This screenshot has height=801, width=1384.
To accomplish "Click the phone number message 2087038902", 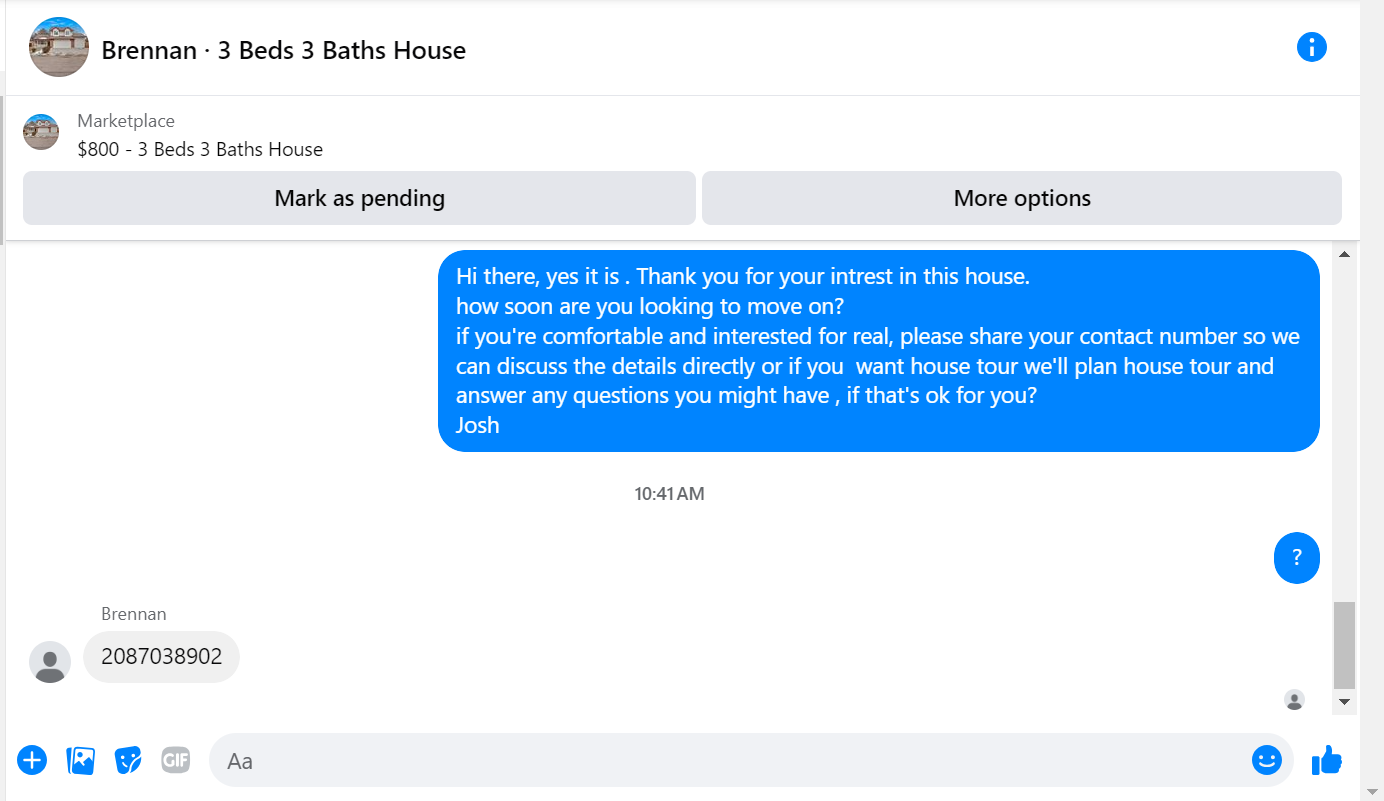I will click(x=161, y=657).
